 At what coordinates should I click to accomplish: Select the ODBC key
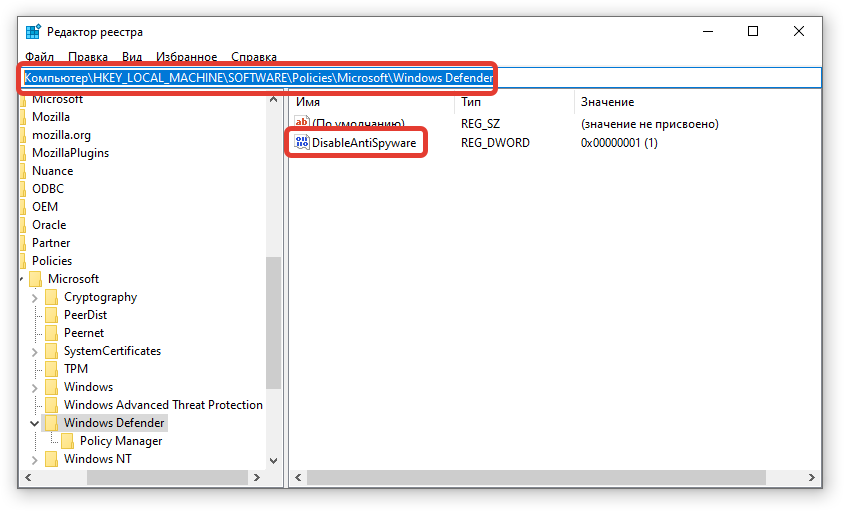pyautogui.click(x=48, y=189)
